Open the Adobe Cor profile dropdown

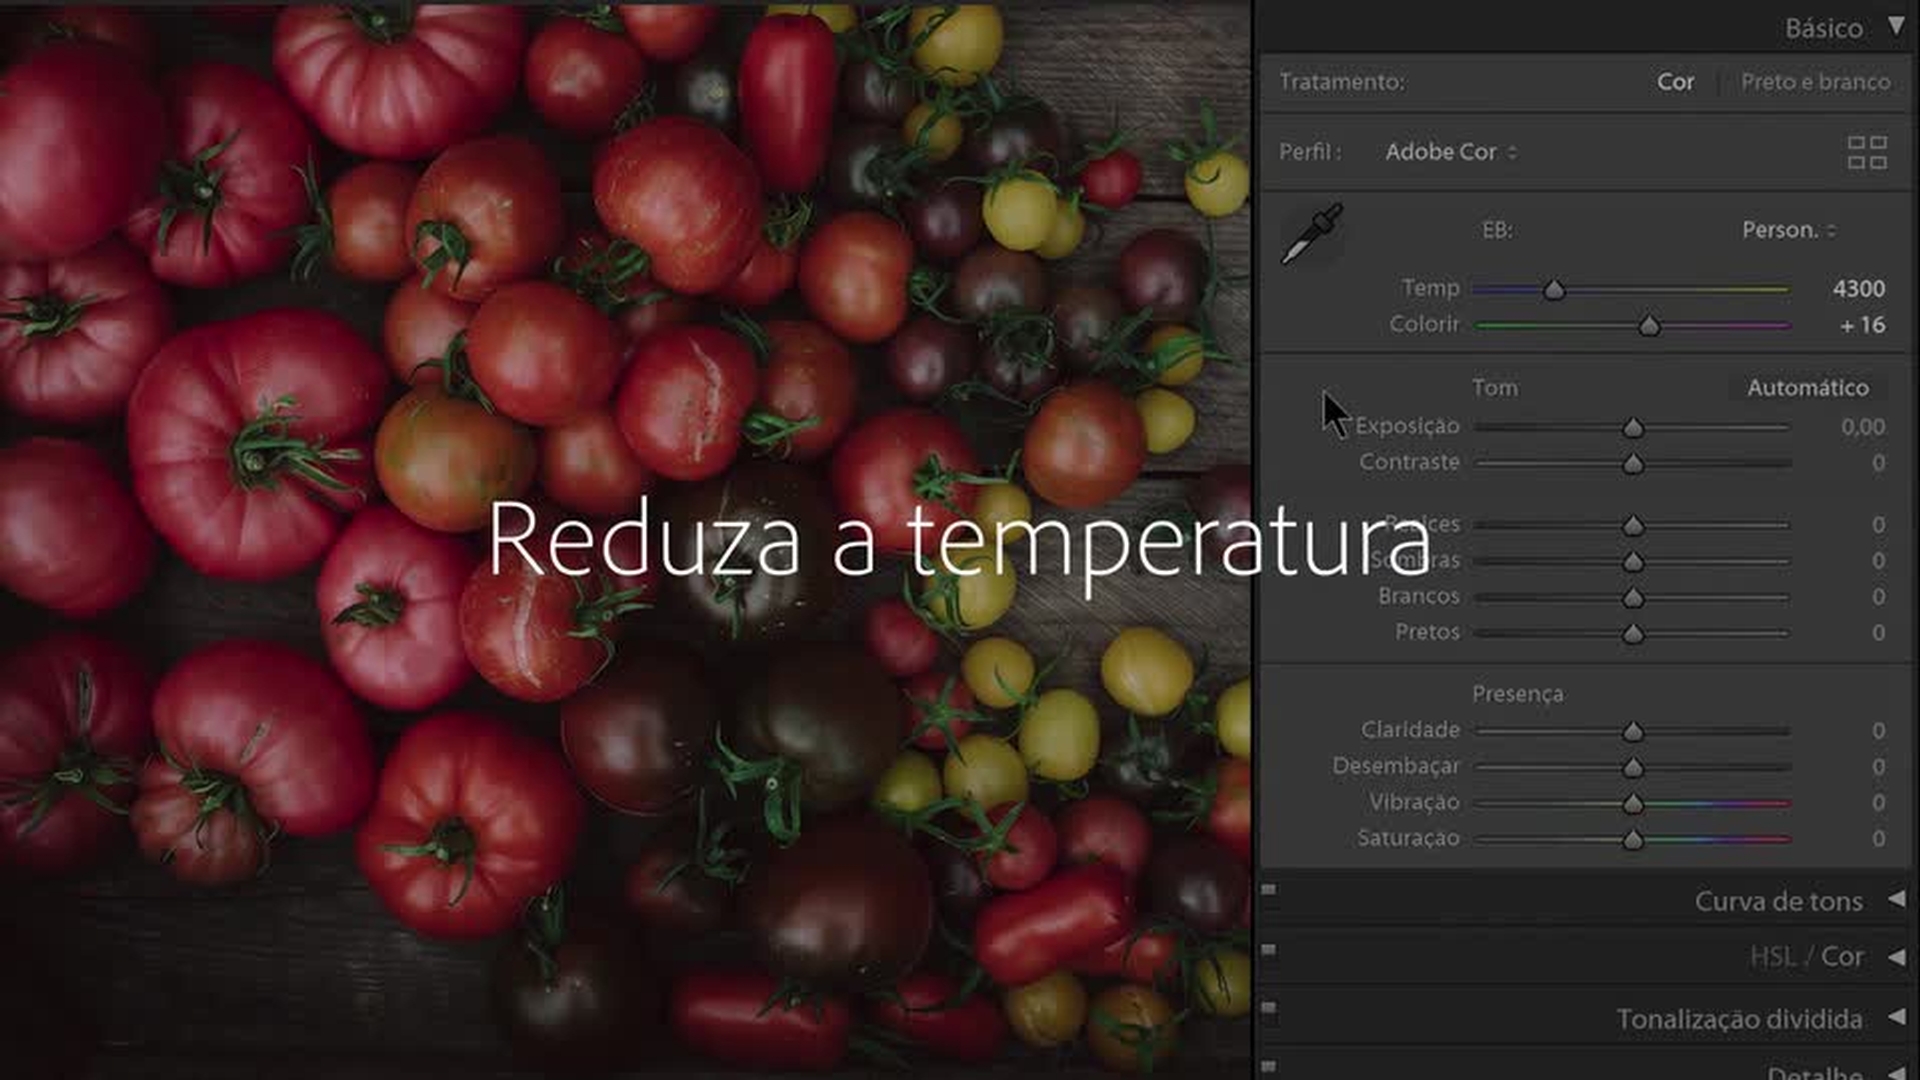[1450, 152]
